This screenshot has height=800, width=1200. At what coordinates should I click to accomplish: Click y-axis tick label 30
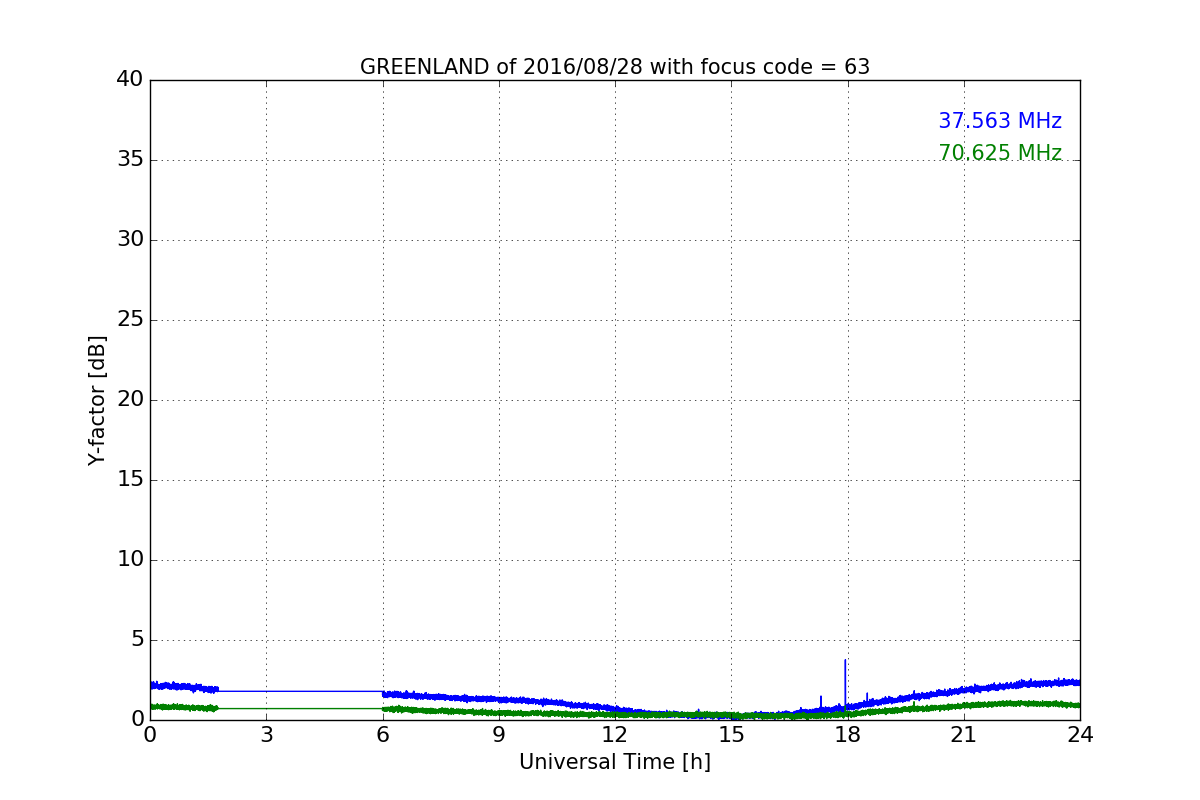coord(130,239)
